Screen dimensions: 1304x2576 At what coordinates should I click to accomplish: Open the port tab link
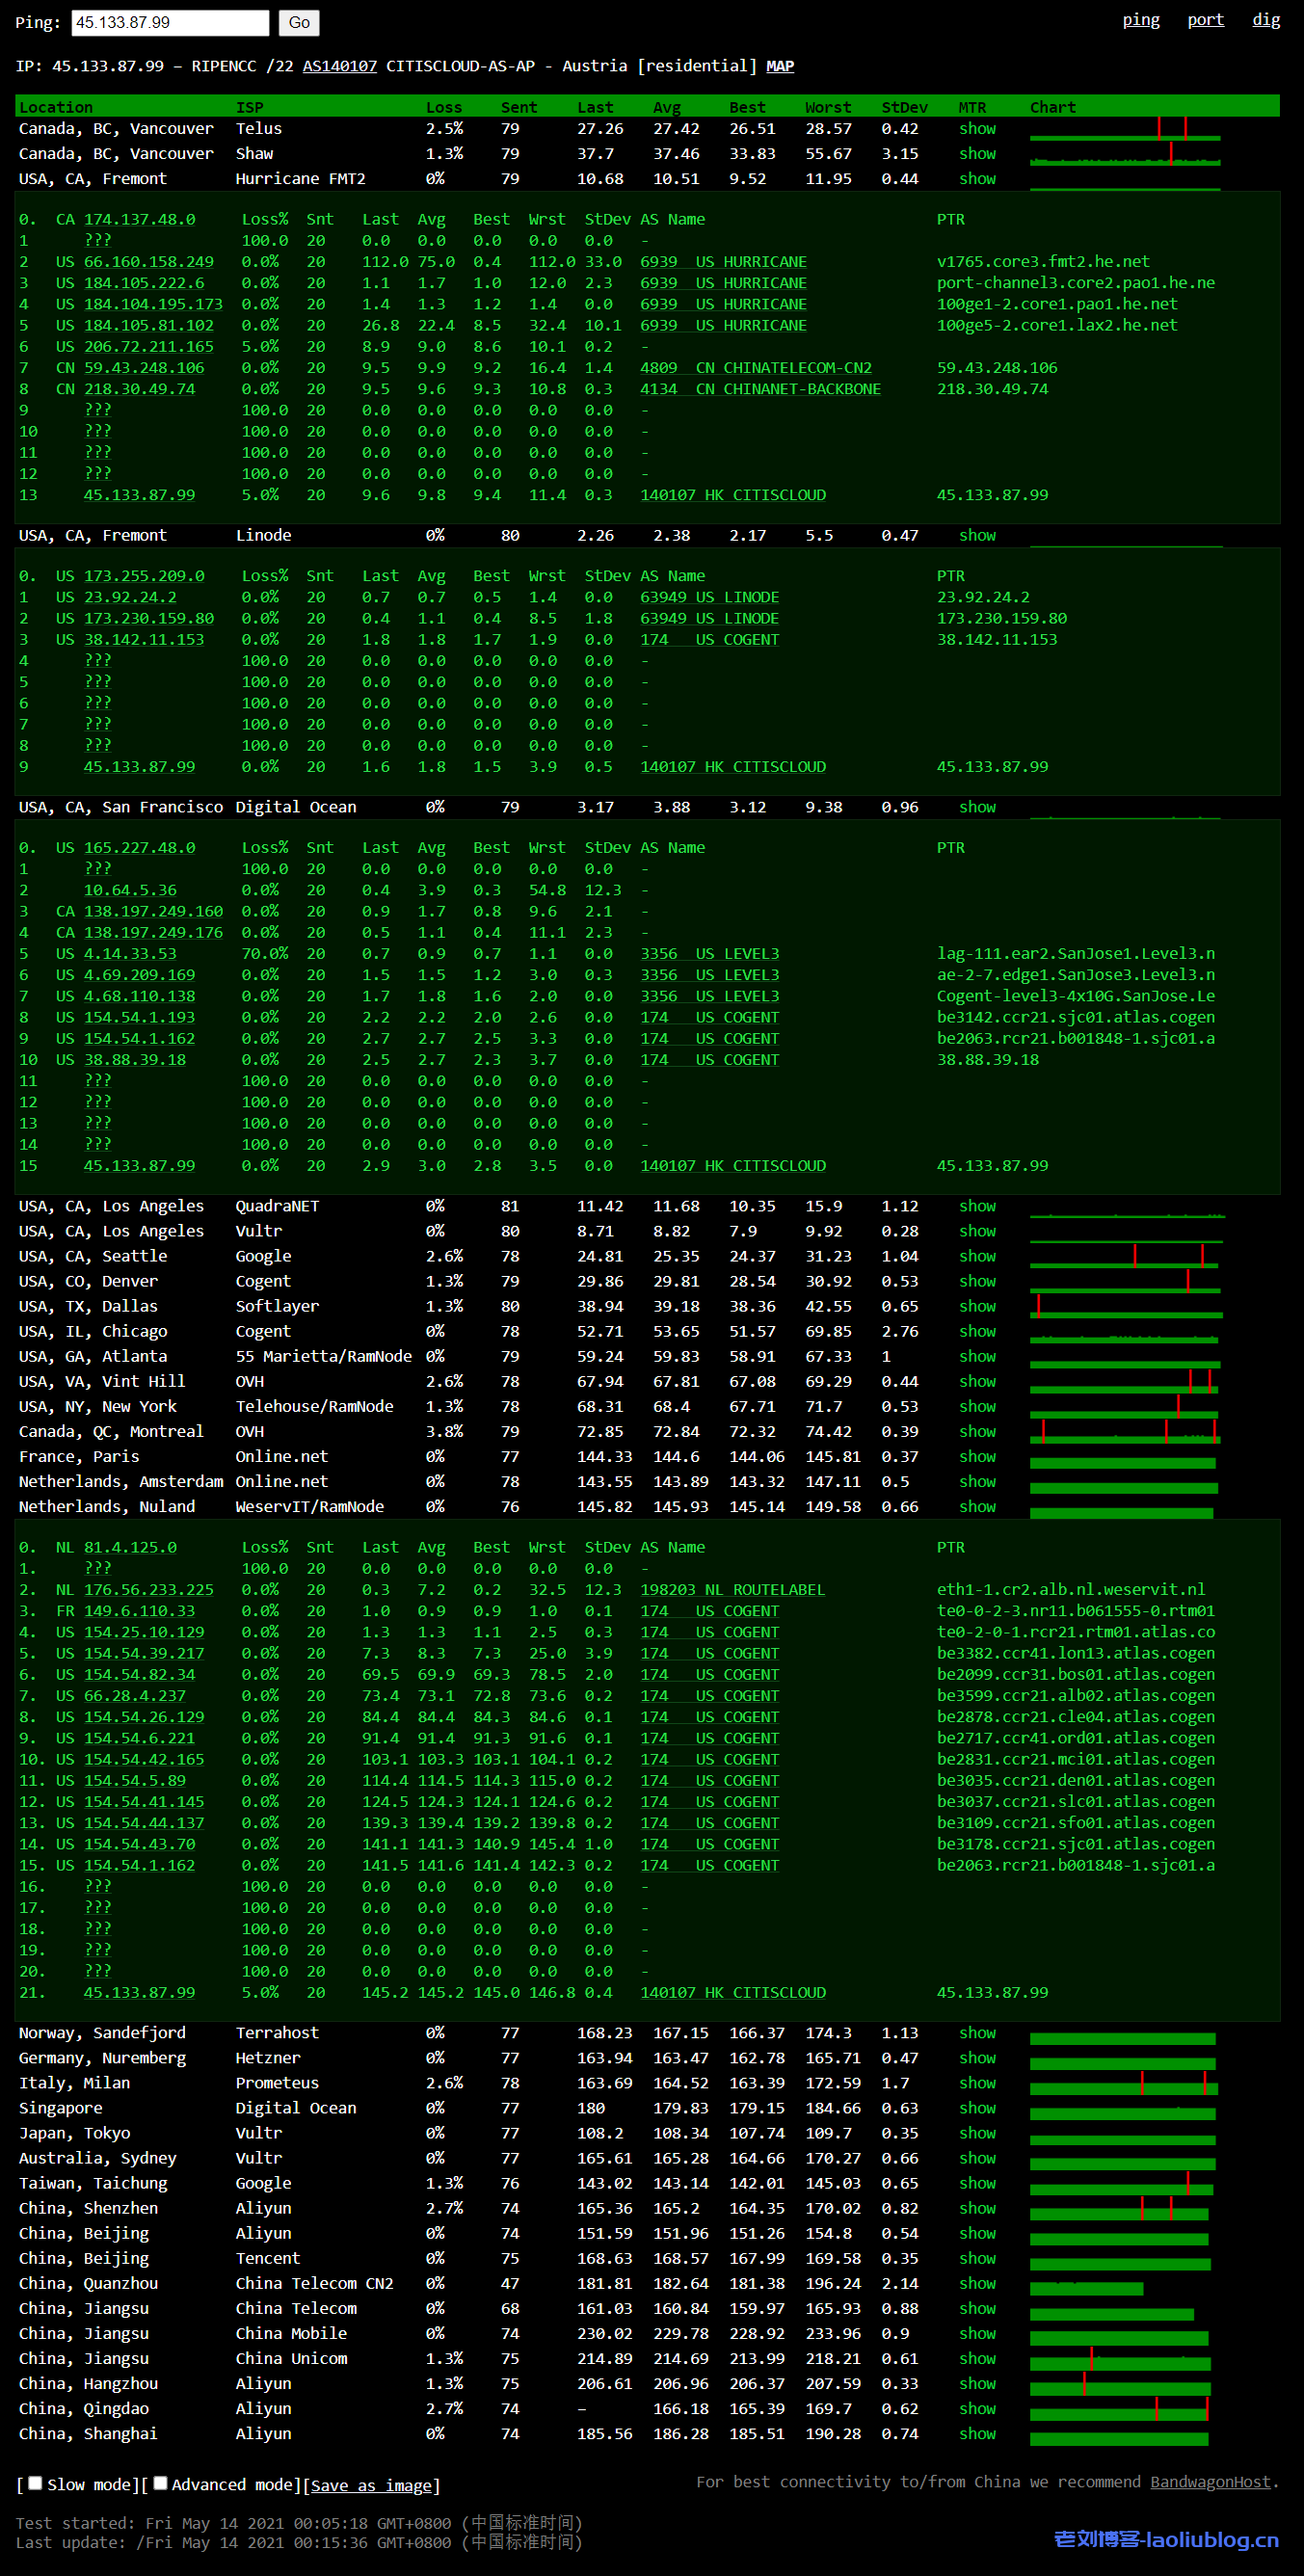coord(1205,20)
